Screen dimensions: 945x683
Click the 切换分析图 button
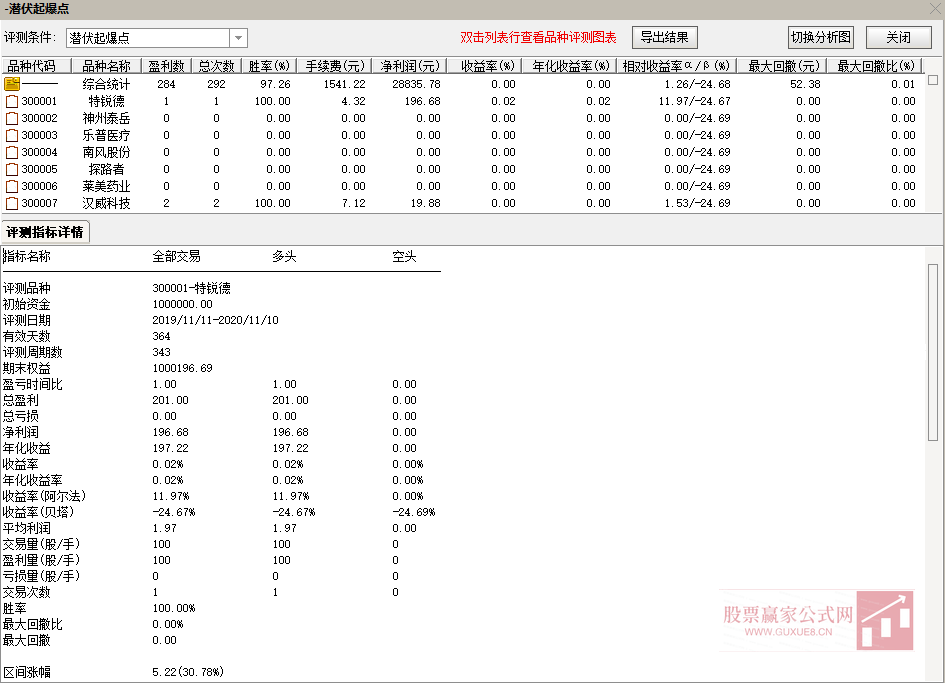(x=820, y=36)
